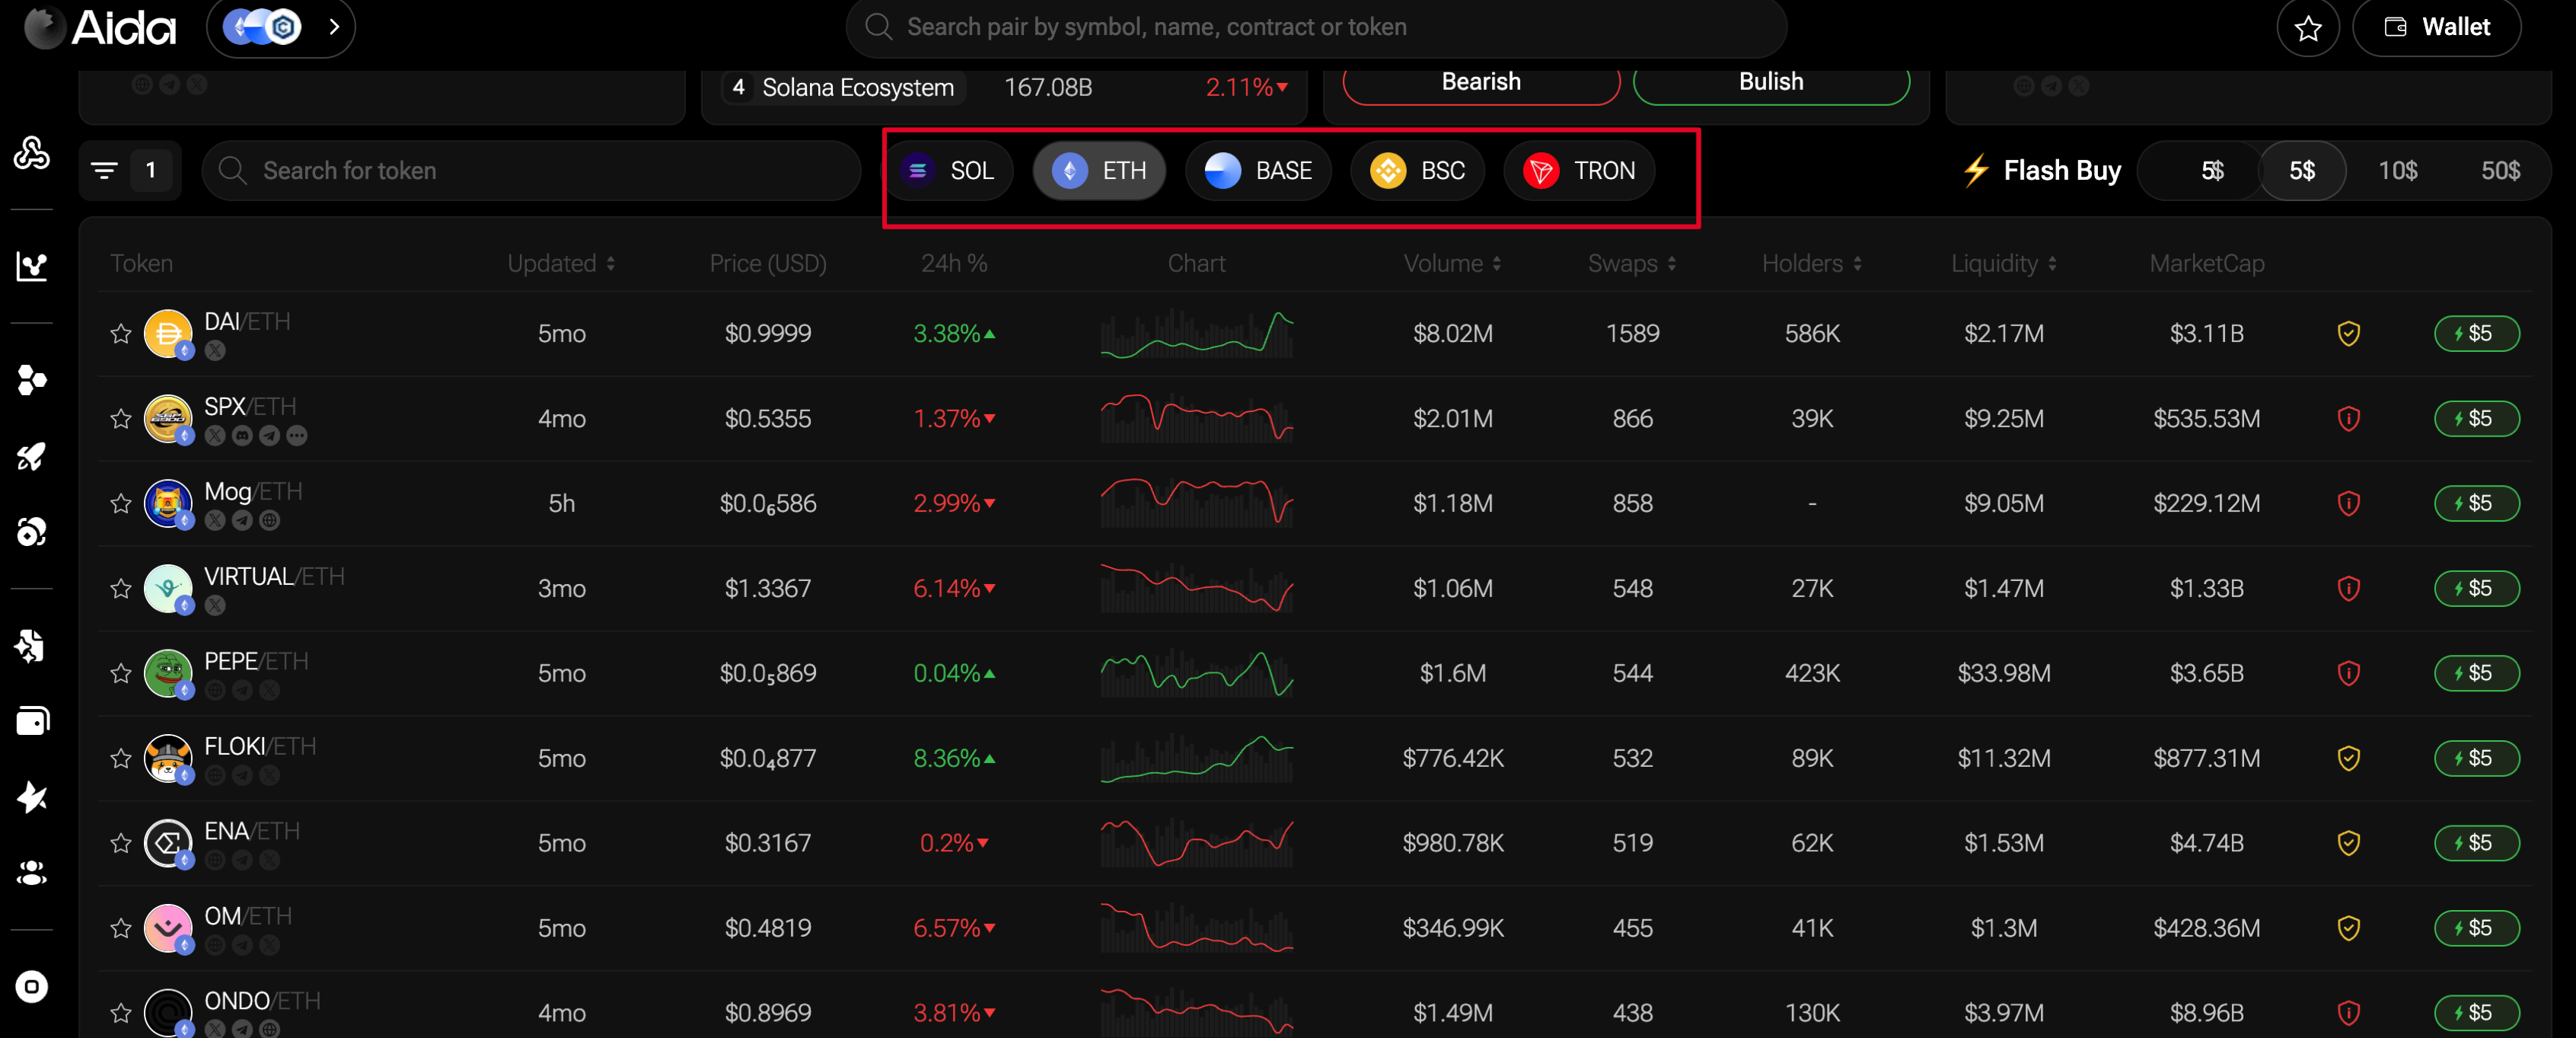Viewport: 2576px width, 1038px height.
Task: Open the filter icon with badge 1
Action: (129, 170)
